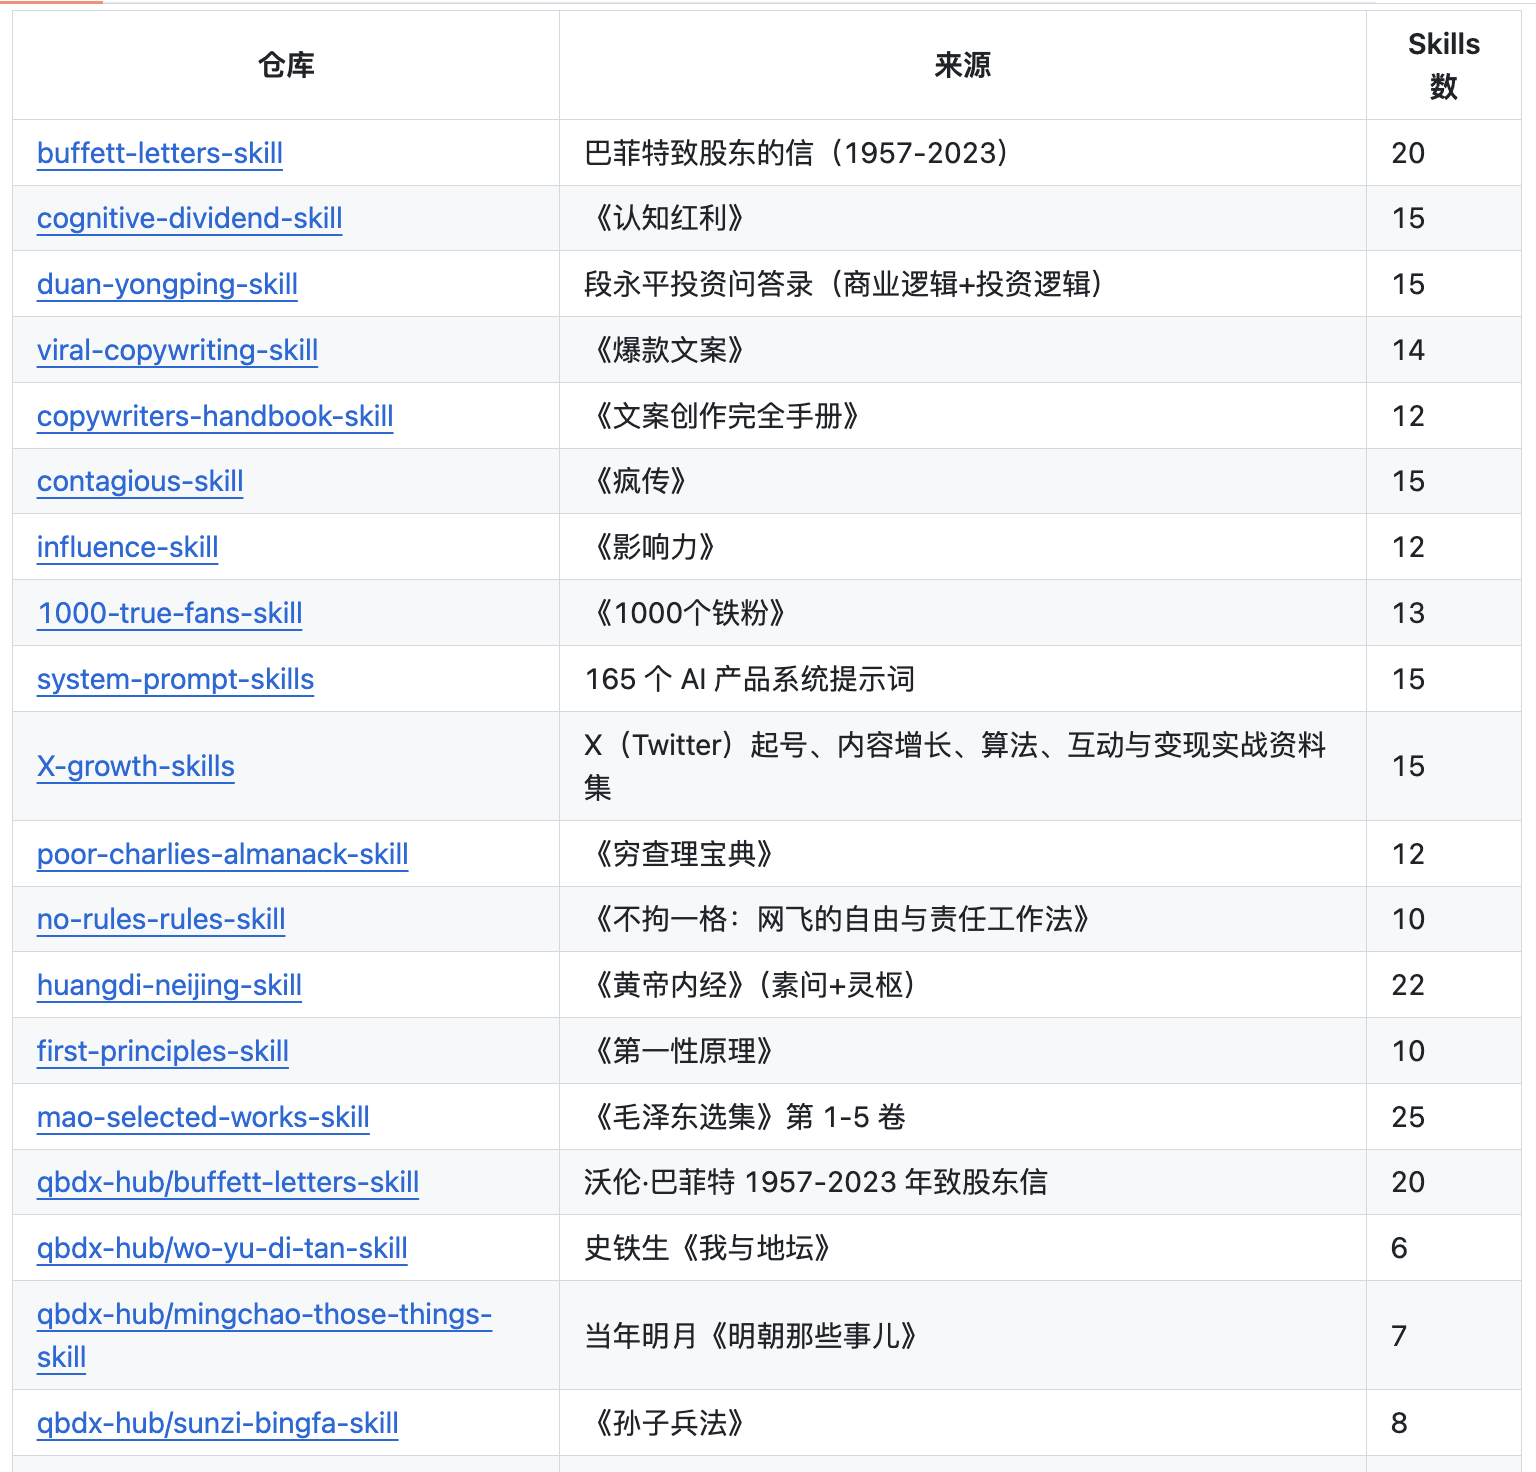Open the buffett-letters-skill repository link
The height and width of the screenshot is (1472, 1536).
click(160, 153)
